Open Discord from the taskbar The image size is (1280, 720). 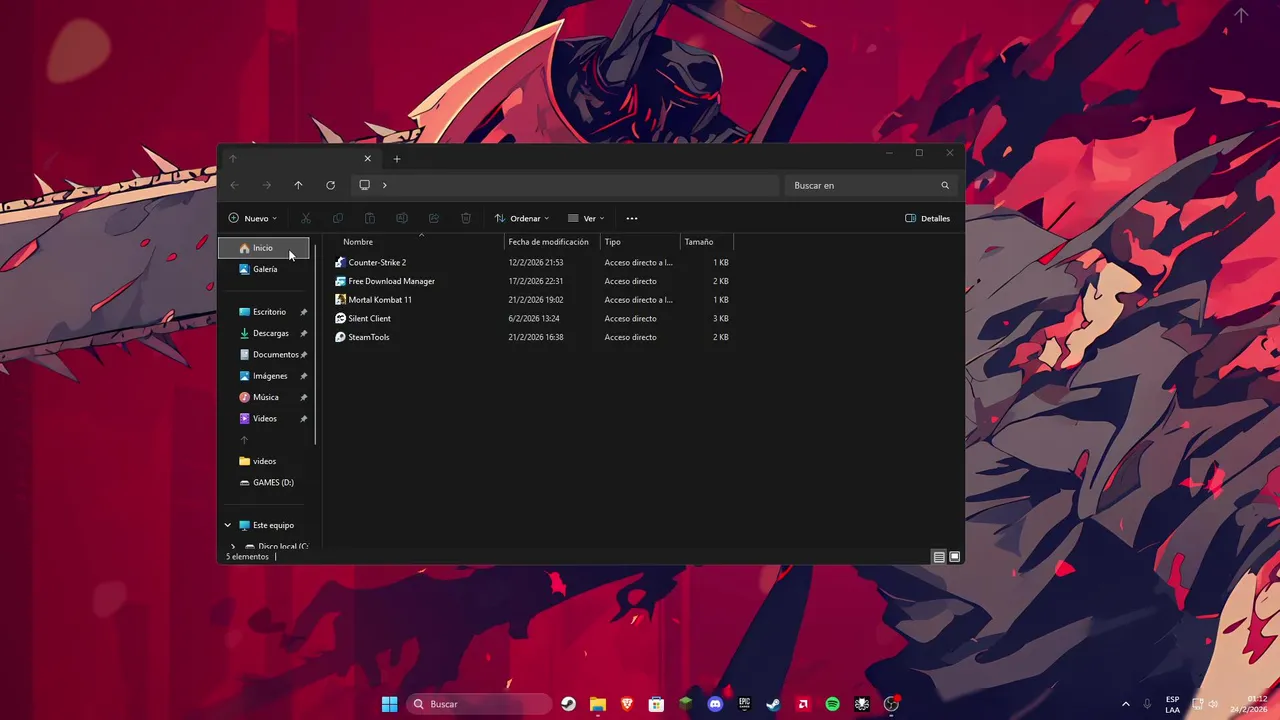tap(715, 704)
